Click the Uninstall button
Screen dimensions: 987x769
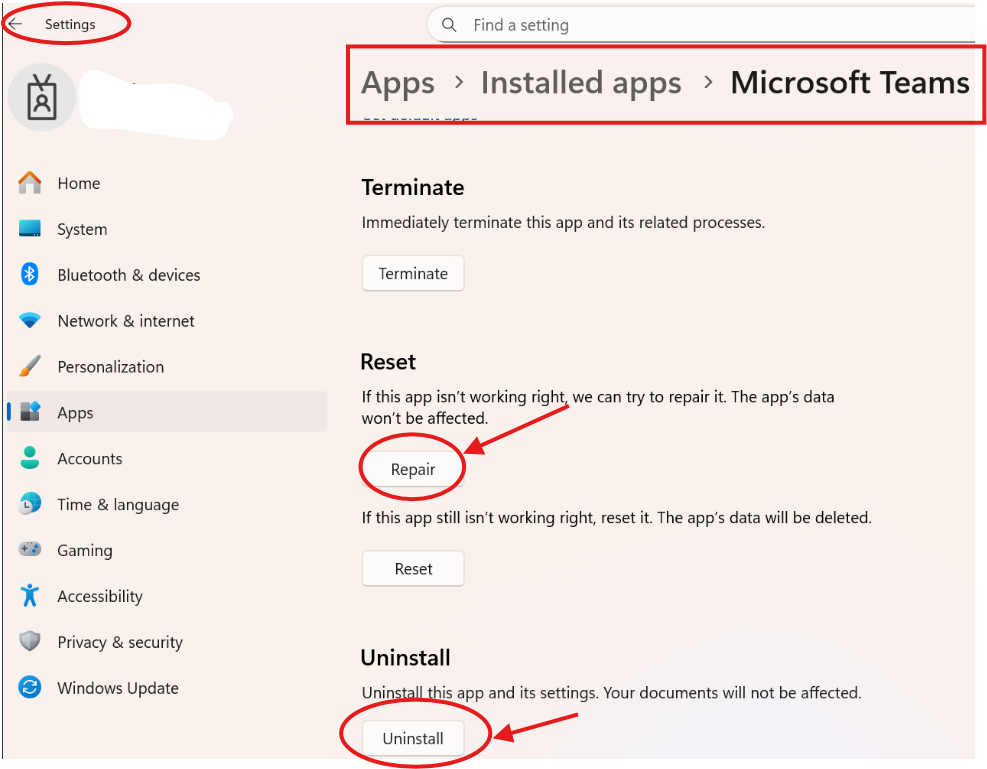point(413,738)
